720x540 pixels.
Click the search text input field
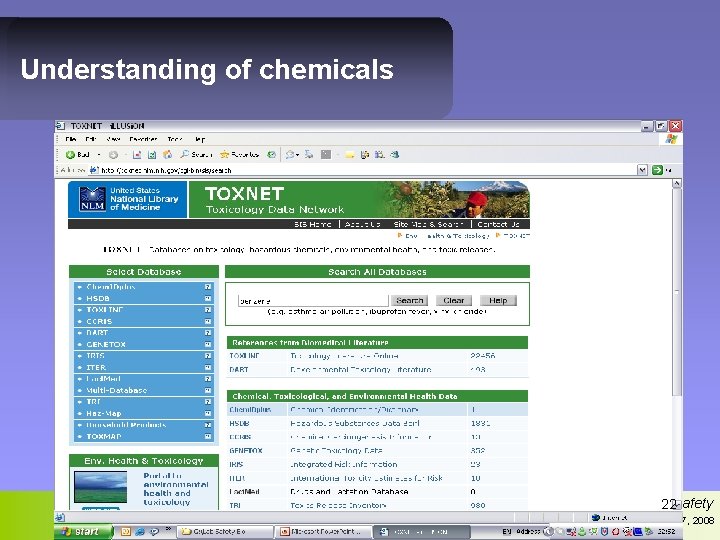313,301
